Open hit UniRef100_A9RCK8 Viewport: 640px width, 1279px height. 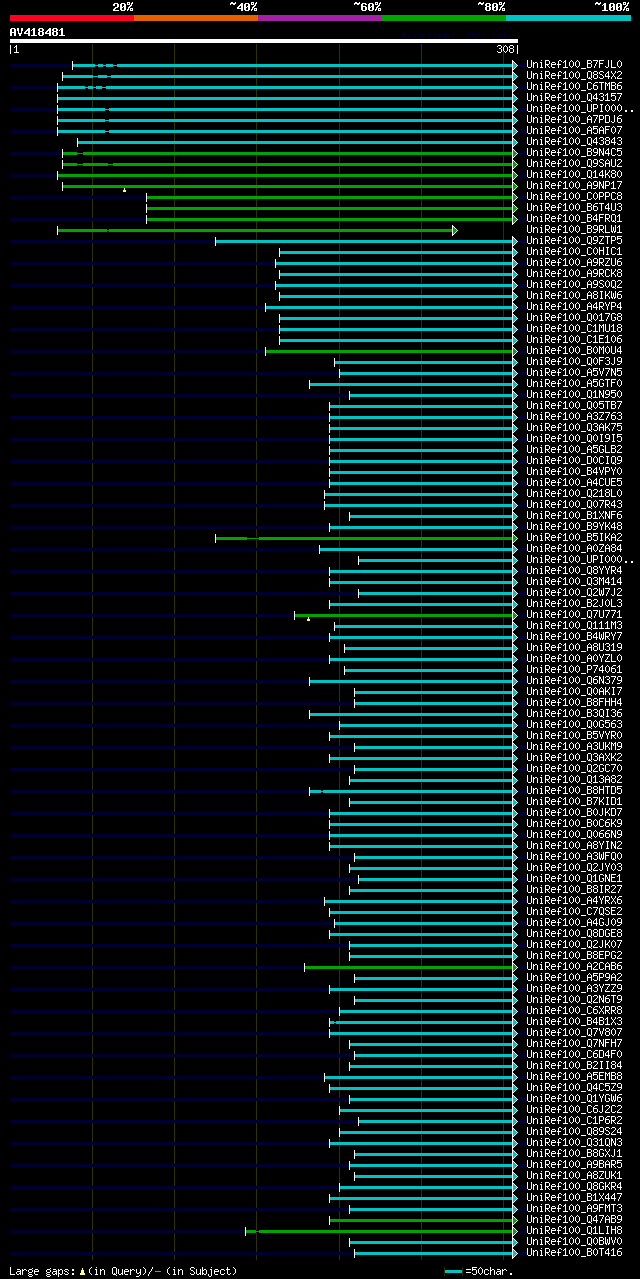(574, 274)
